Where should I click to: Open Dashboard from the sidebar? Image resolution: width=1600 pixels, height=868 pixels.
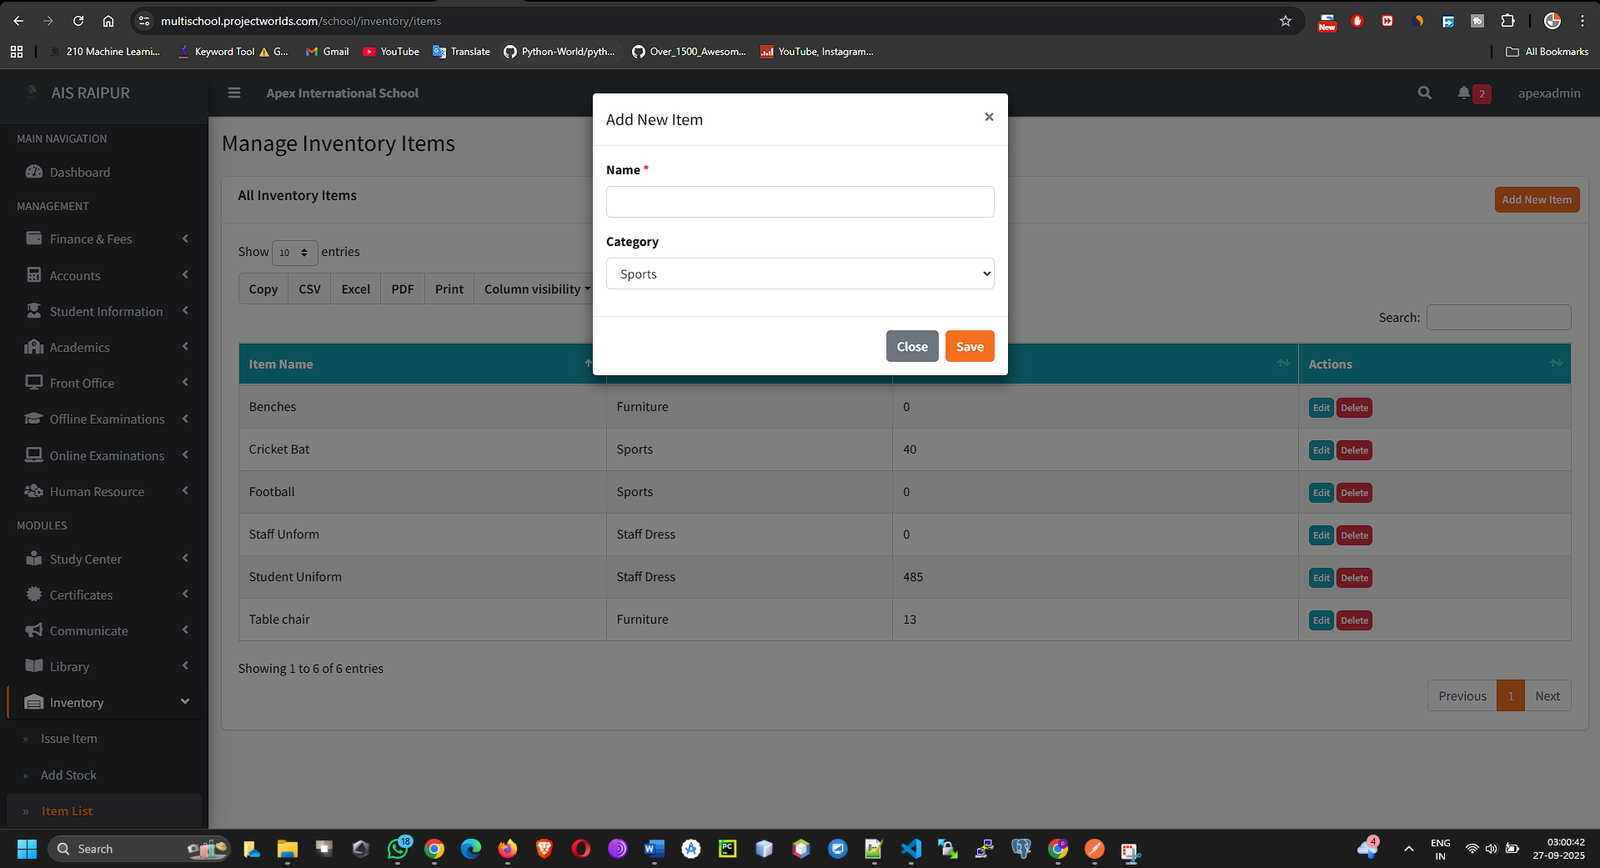(80, 172)
